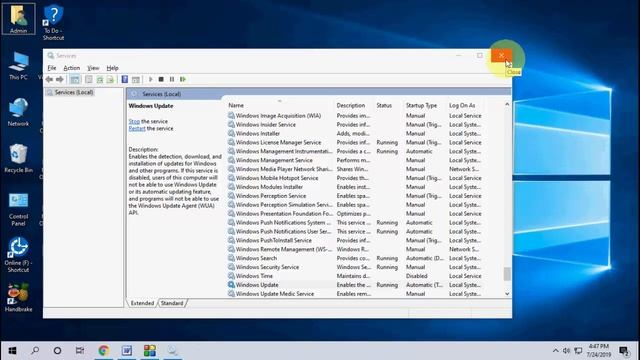Click the Refresh toolbar icon

(100, 79)
